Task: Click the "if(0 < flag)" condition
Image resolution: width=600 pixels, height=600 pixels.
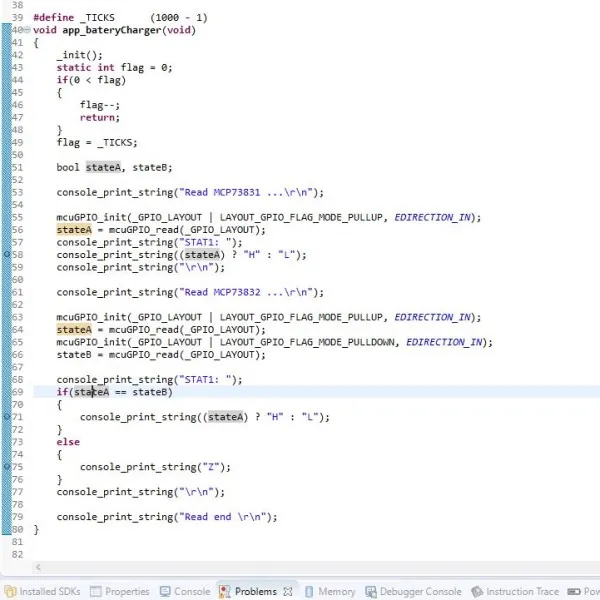Action: pyautogui.click(x=91, y=80)
